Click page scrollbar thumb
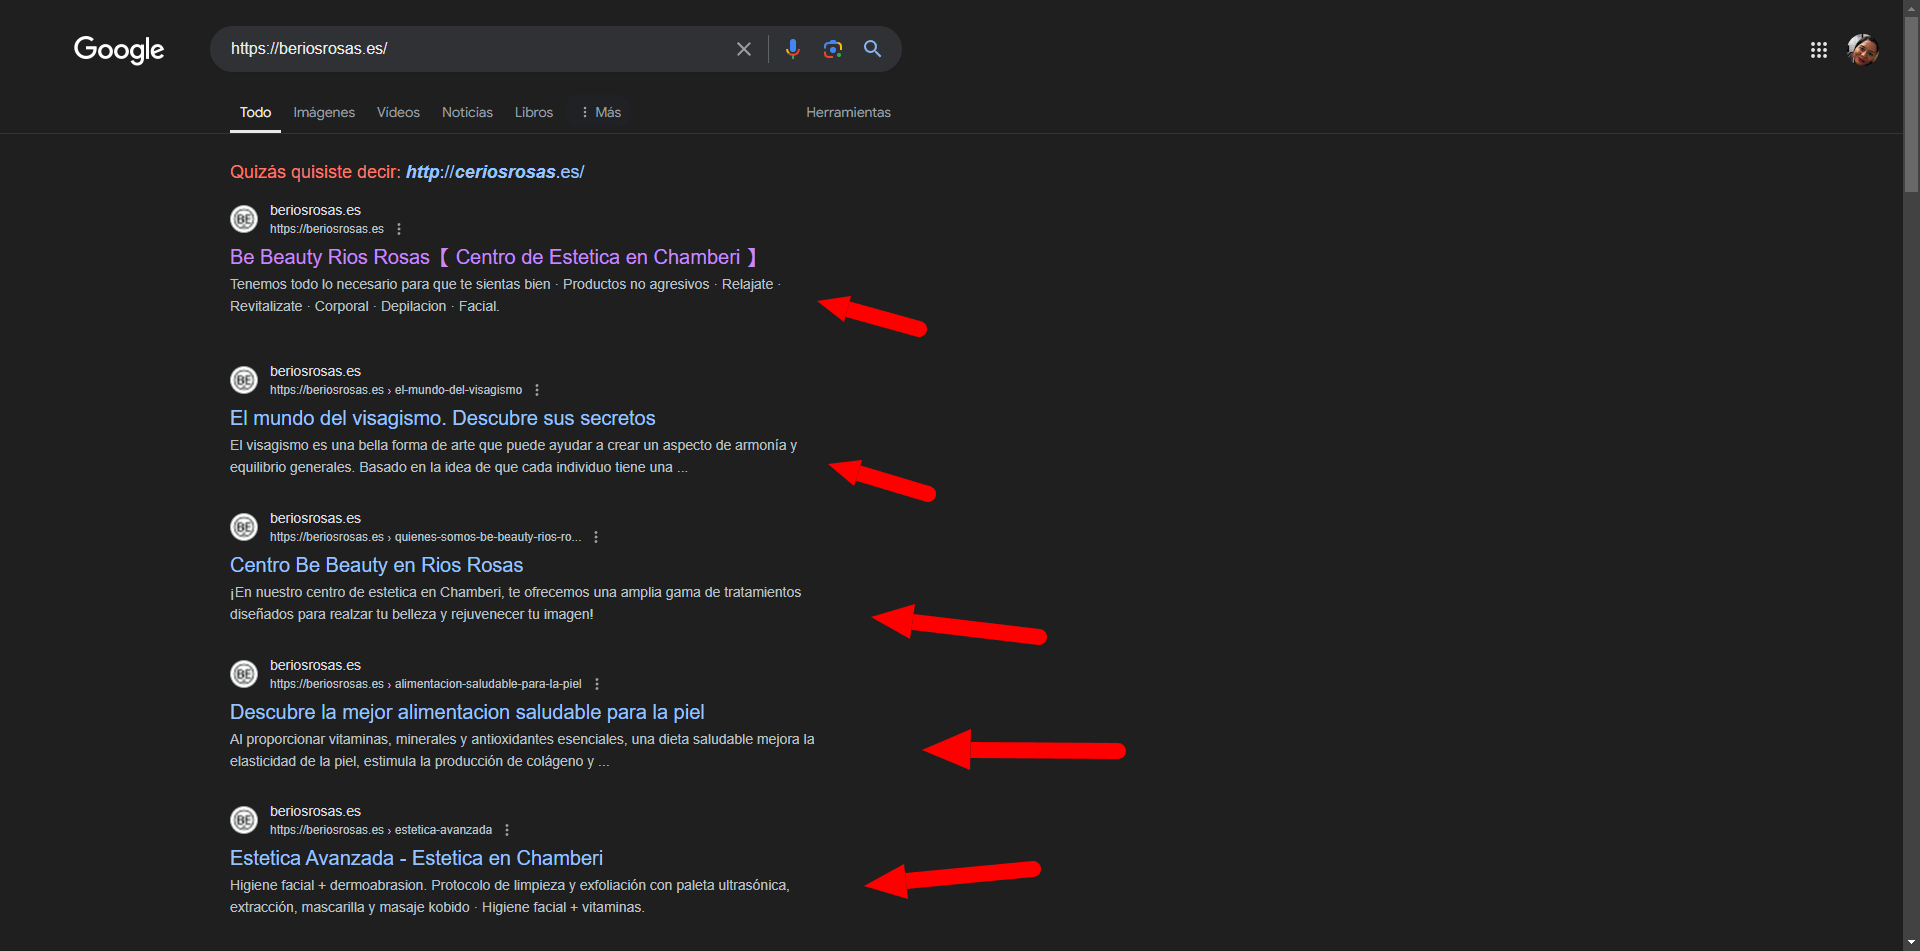 pyautogui.click(x=1911, y=105)
